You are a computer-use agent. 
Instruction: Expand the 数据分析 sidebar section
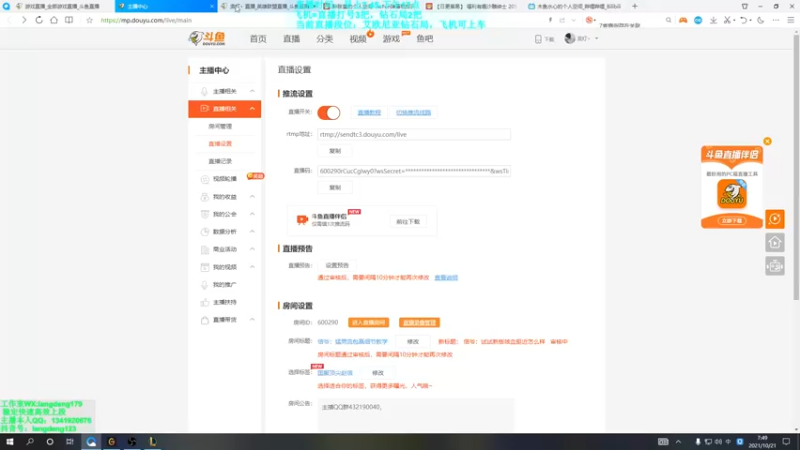[252, 231]
